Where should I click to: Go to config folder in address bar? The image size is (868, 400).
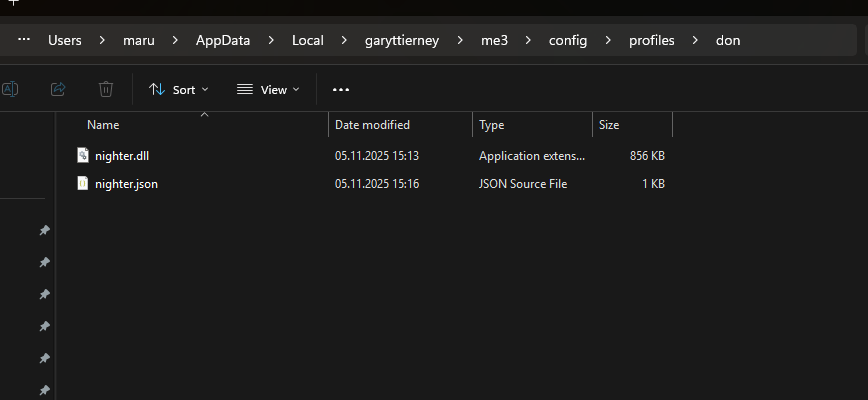(568, 41)
